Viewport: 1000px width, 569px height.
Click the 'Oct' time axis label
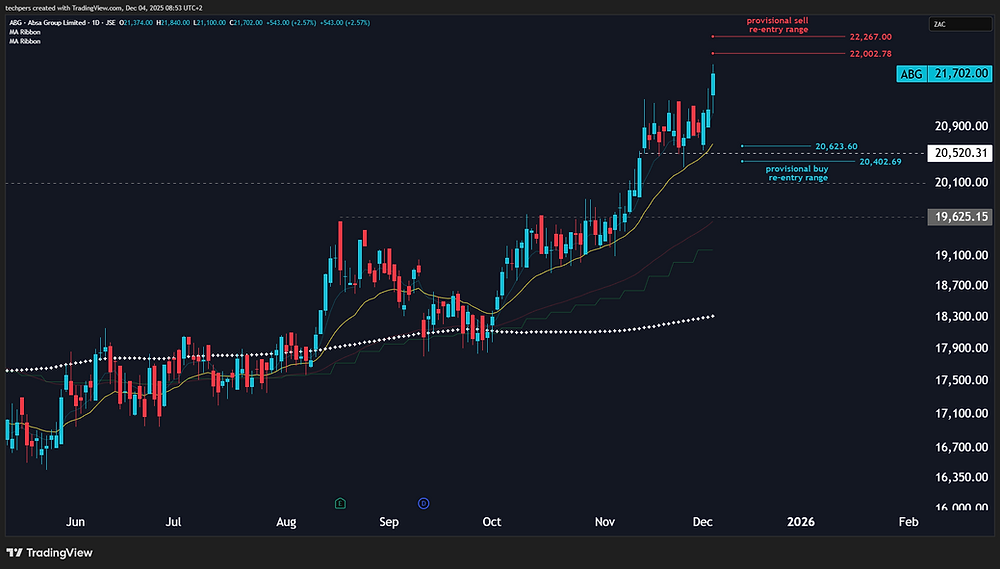[492, 522]
